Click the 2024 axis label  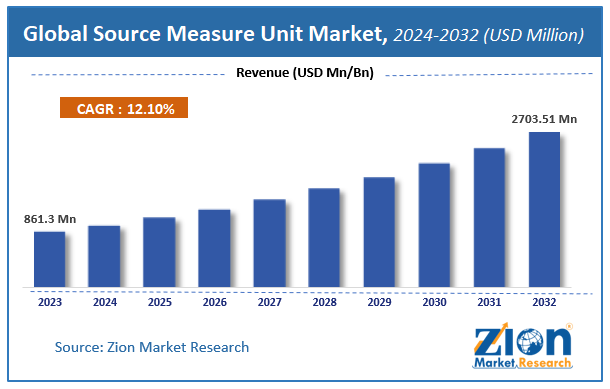[105, 302]
